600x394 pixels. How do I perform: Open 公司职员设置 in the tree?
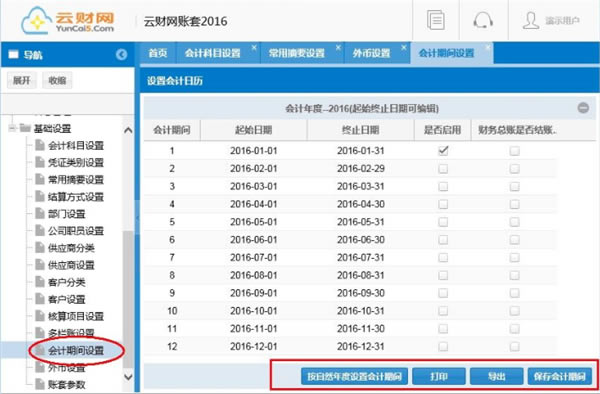point(76,231)
